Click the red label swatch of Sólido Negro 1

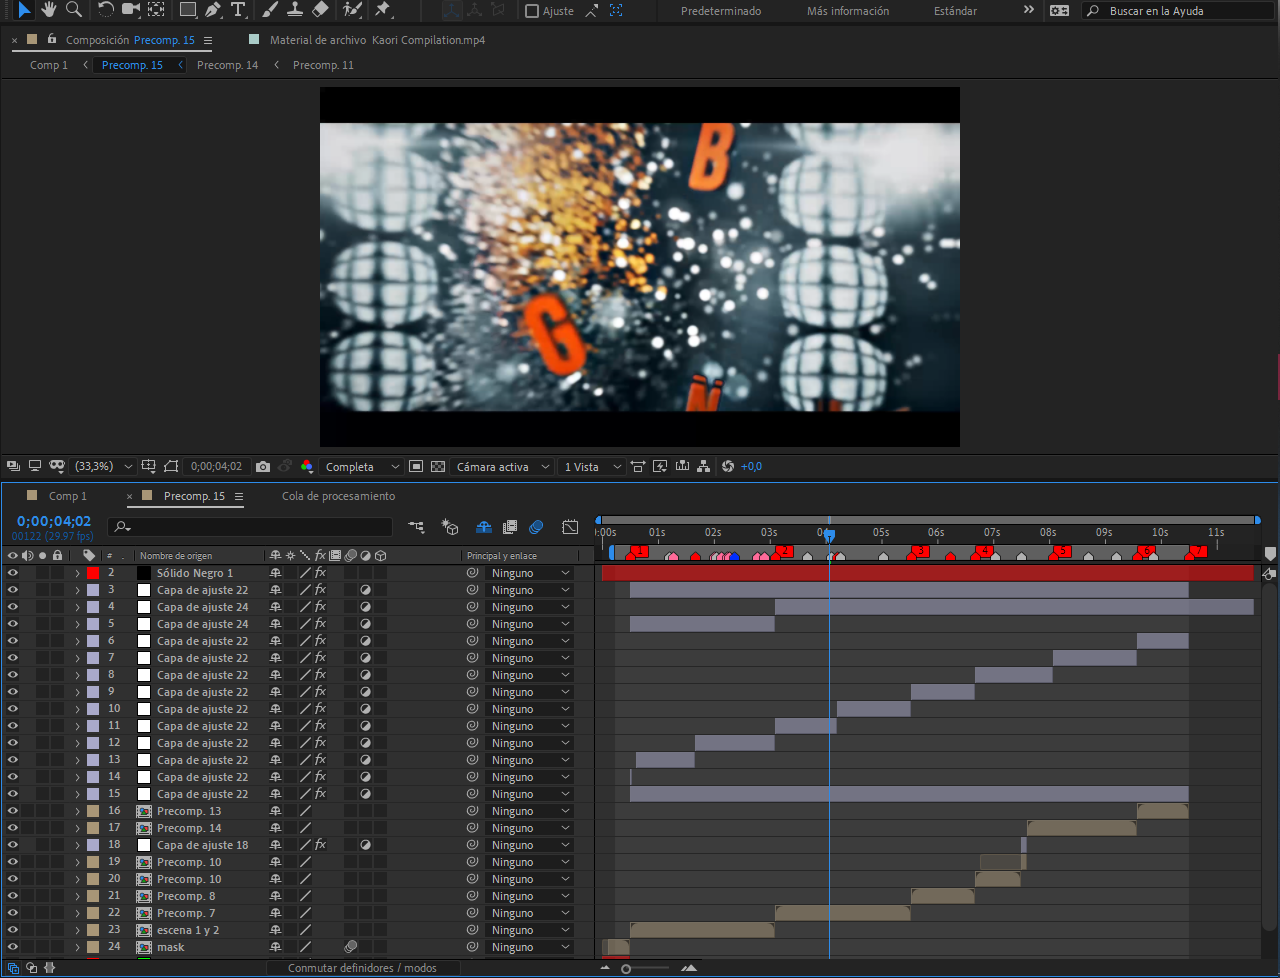pos(93,573)
